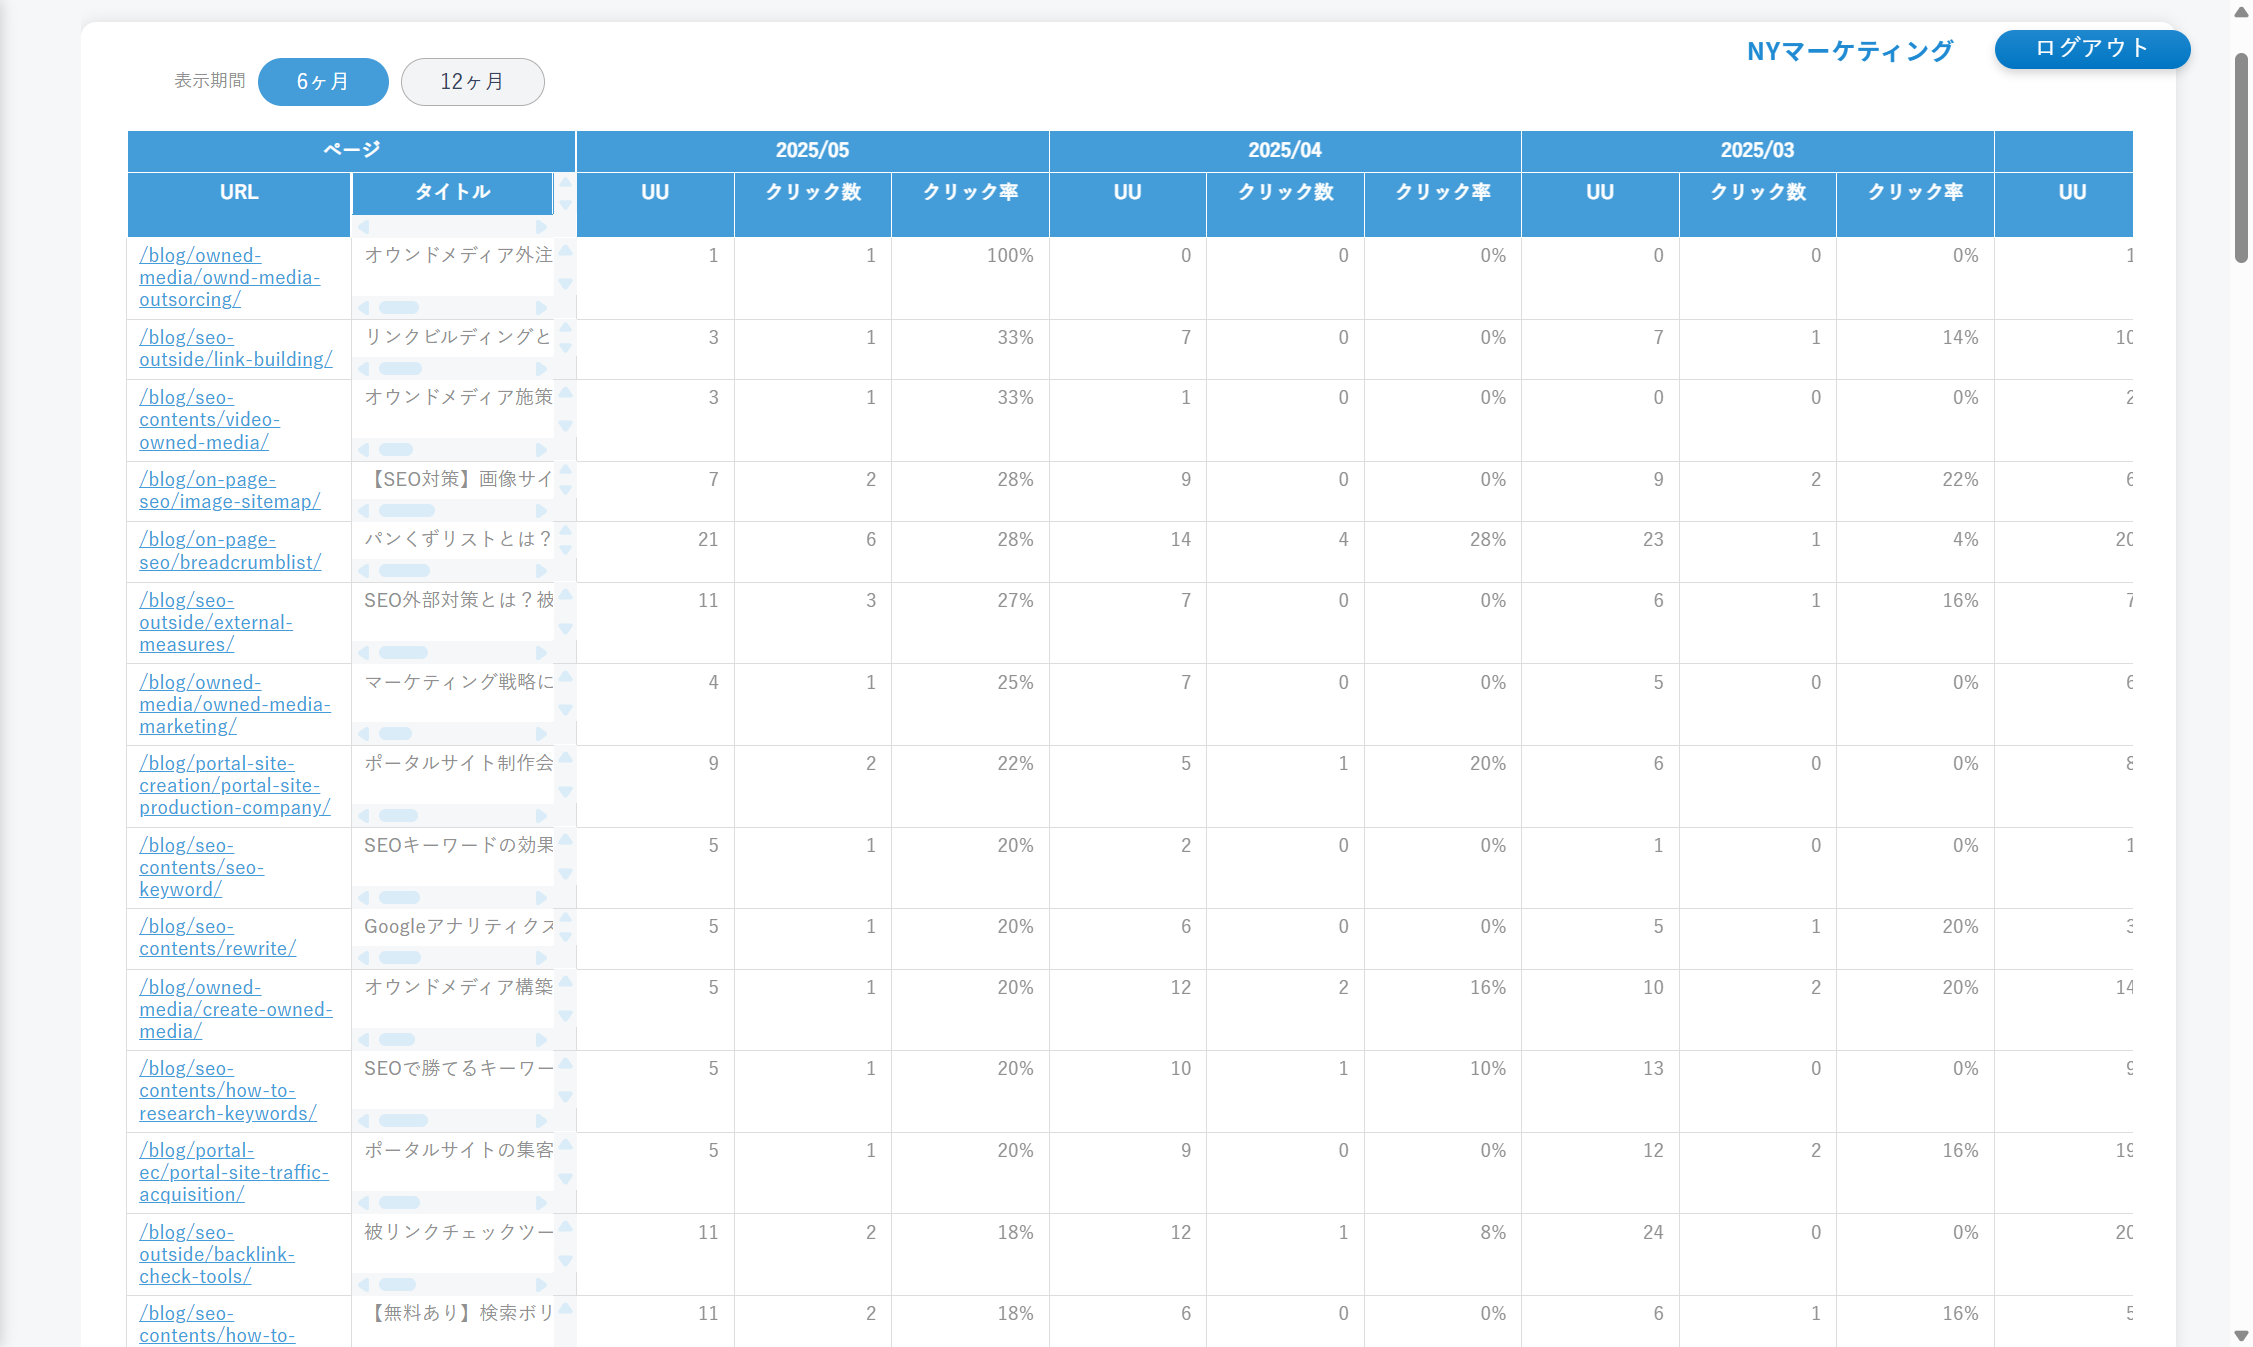
Task: Select the 6ヶ月 display period
Action: 323,82
